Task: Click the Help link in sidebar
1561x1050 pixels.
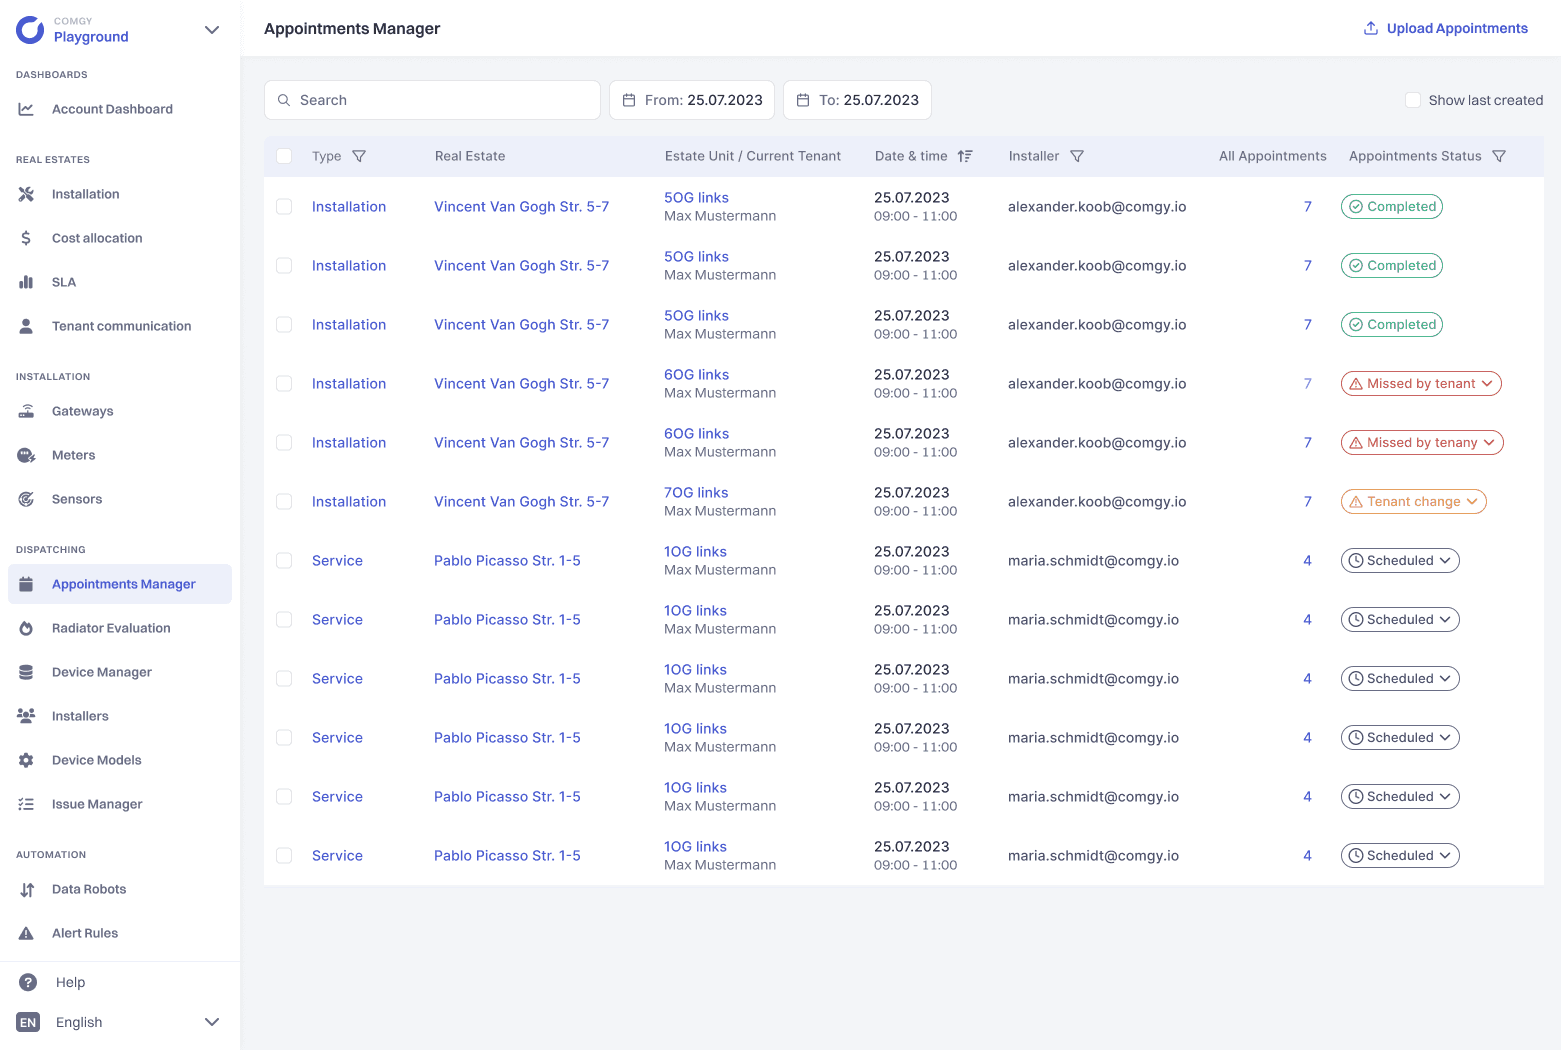Action: click(70, 982)
